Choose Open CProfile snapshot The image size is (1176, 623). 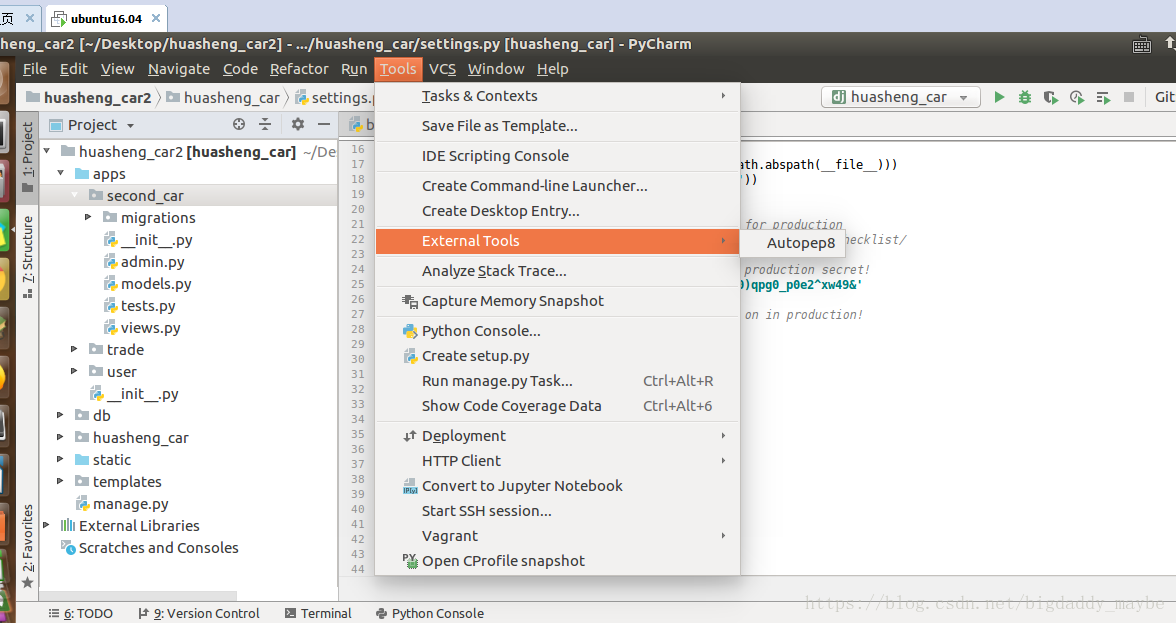click(557, 561)
